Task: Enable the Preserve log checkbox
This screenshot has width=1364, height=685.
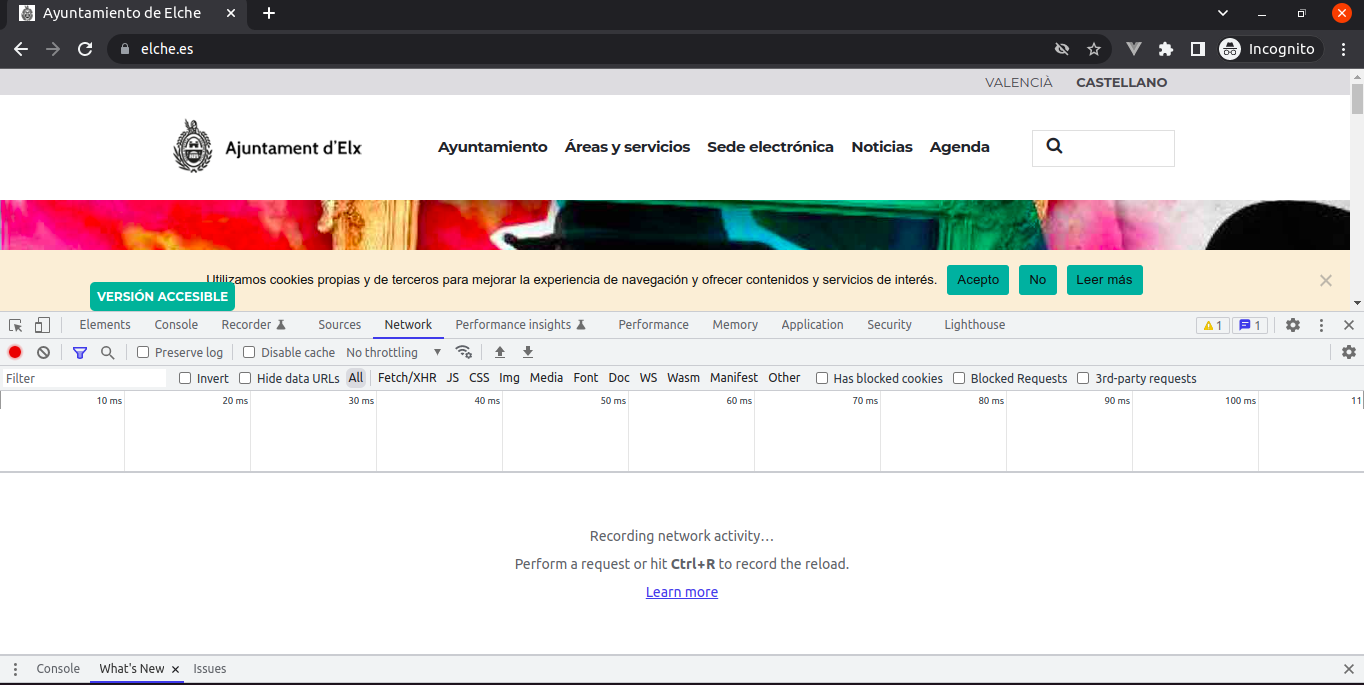Action: point(143,352)
